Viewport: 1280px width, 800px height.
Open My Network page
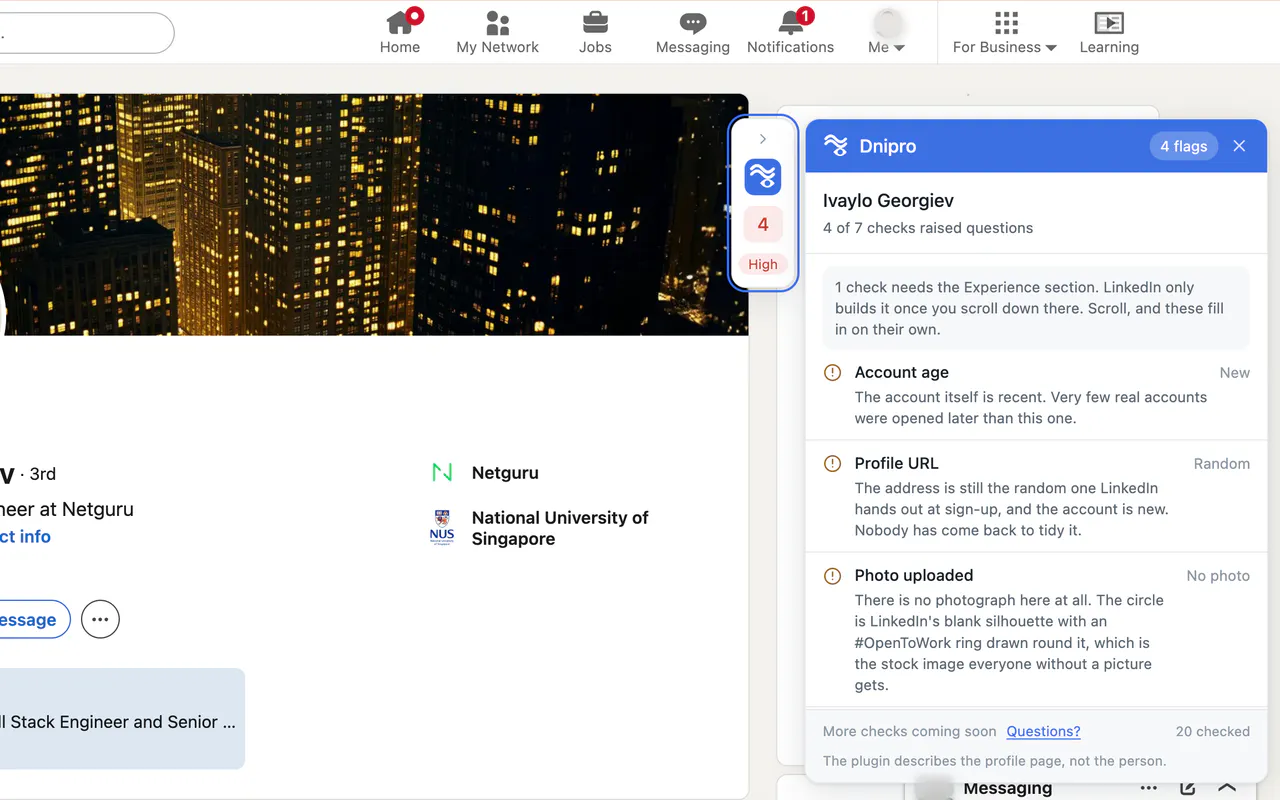pyautogui.click(x=497, y=32)
